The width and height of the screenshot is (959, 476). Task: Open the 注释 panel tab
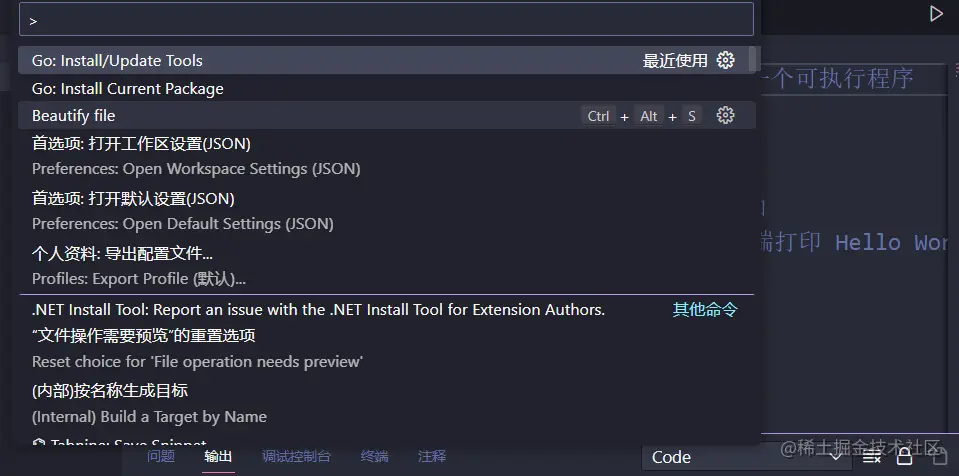click(432, 456)
